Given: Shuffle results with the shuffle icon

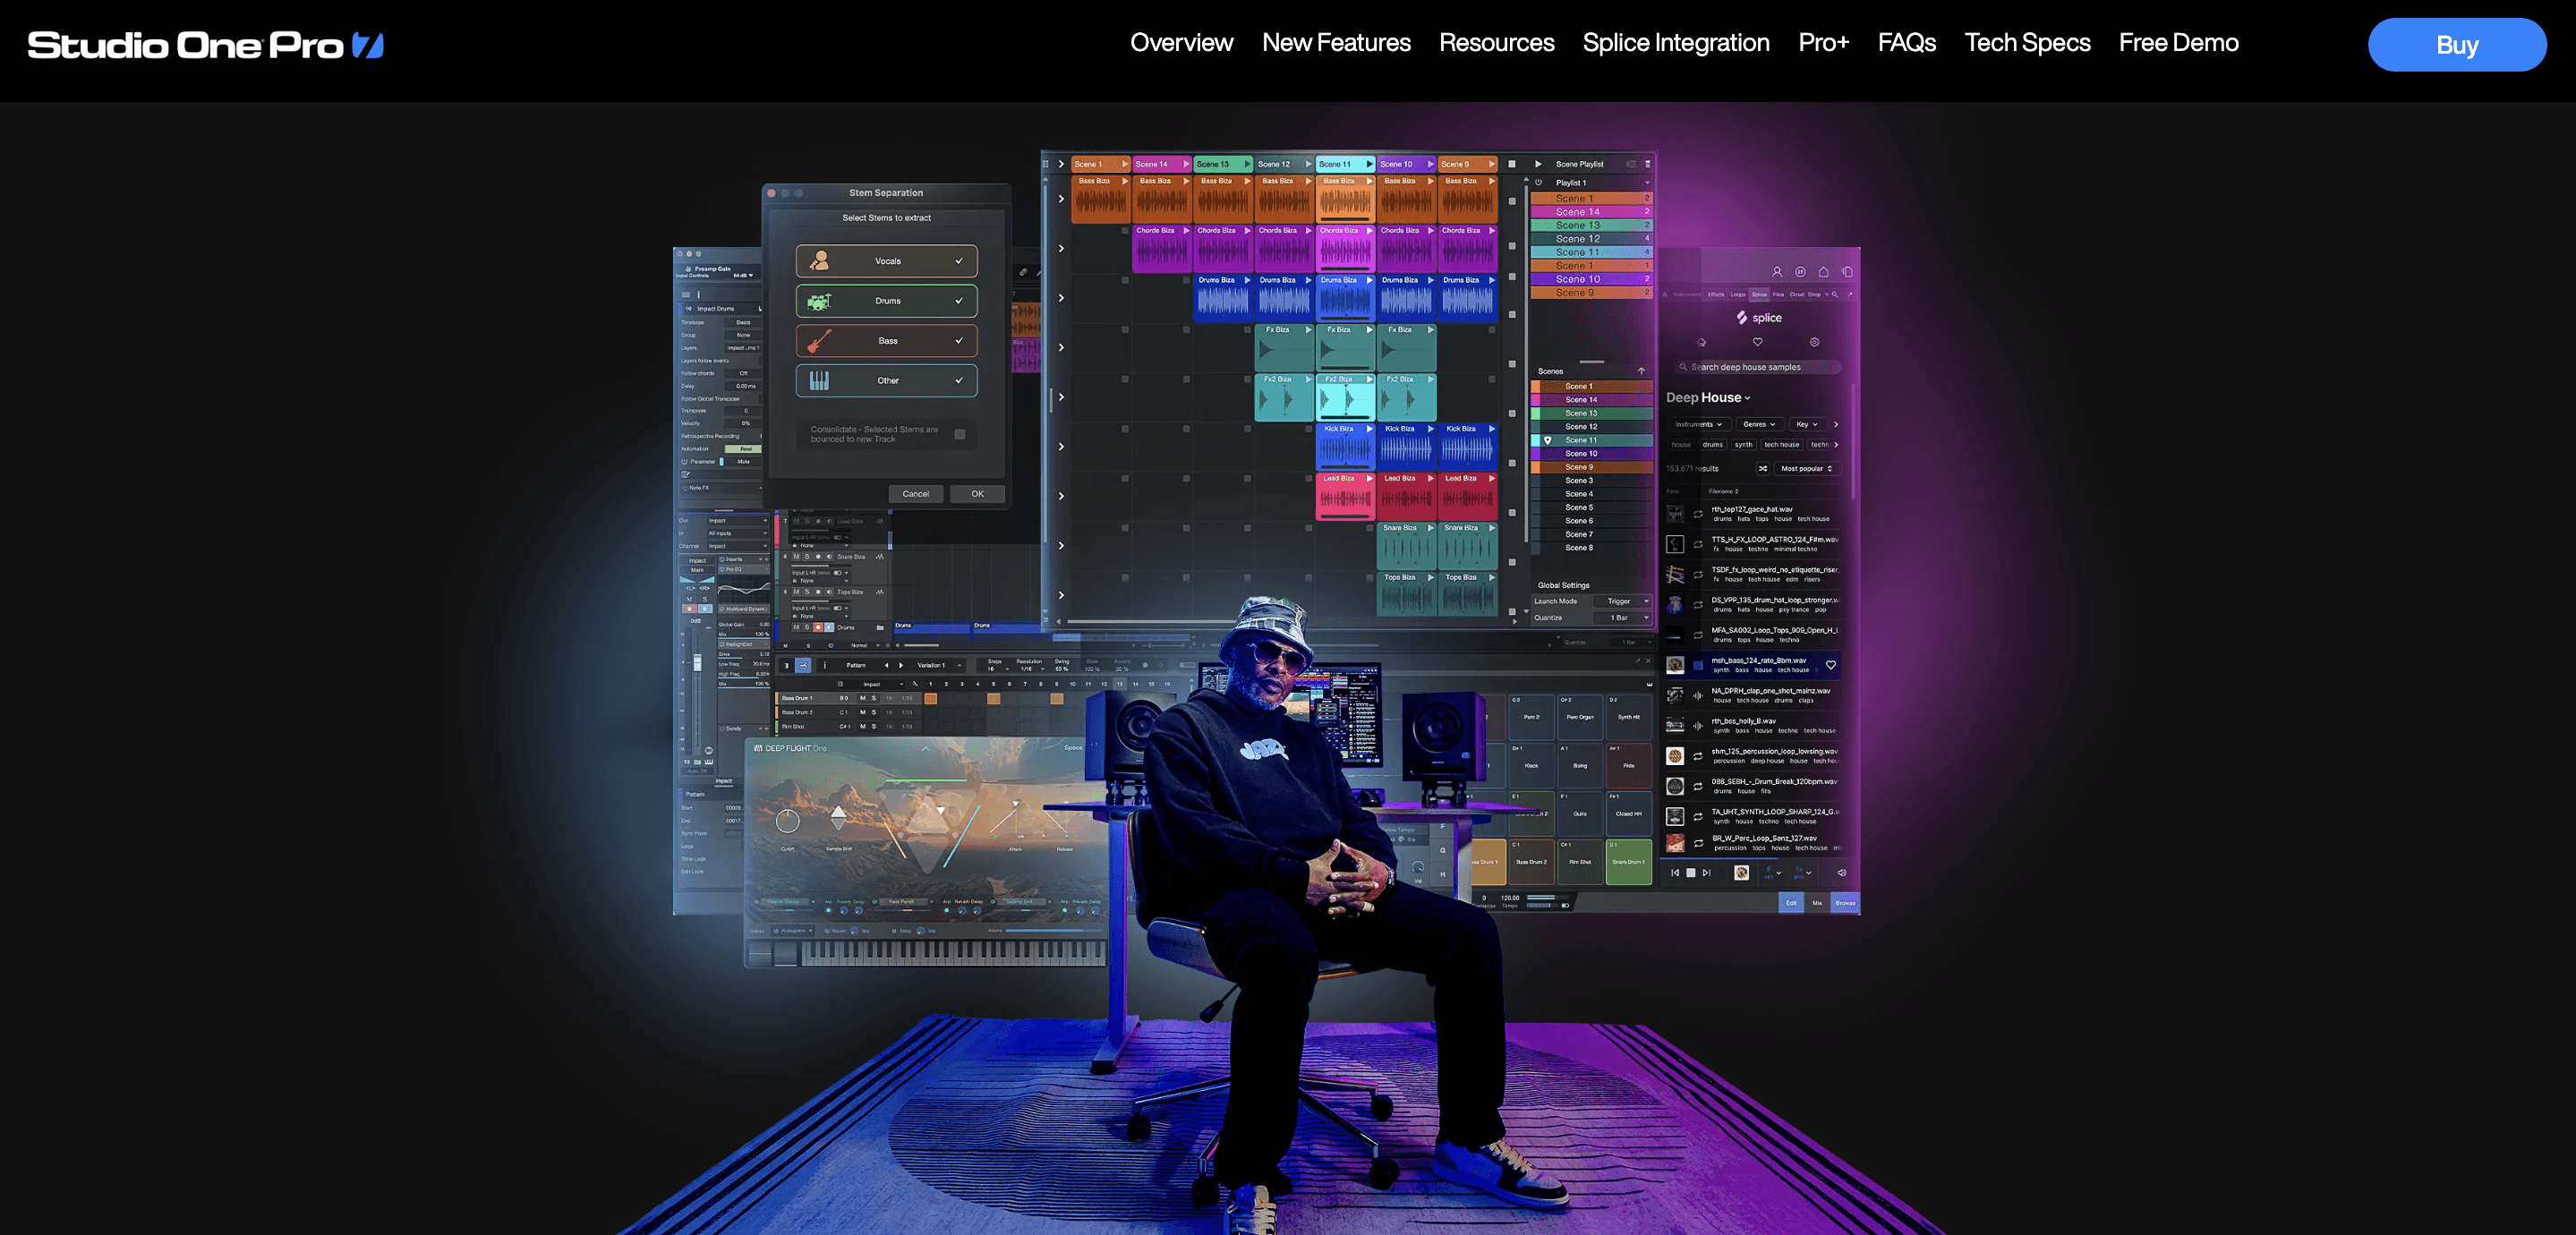Looking at the screenshot, I should coord(1764,469).
